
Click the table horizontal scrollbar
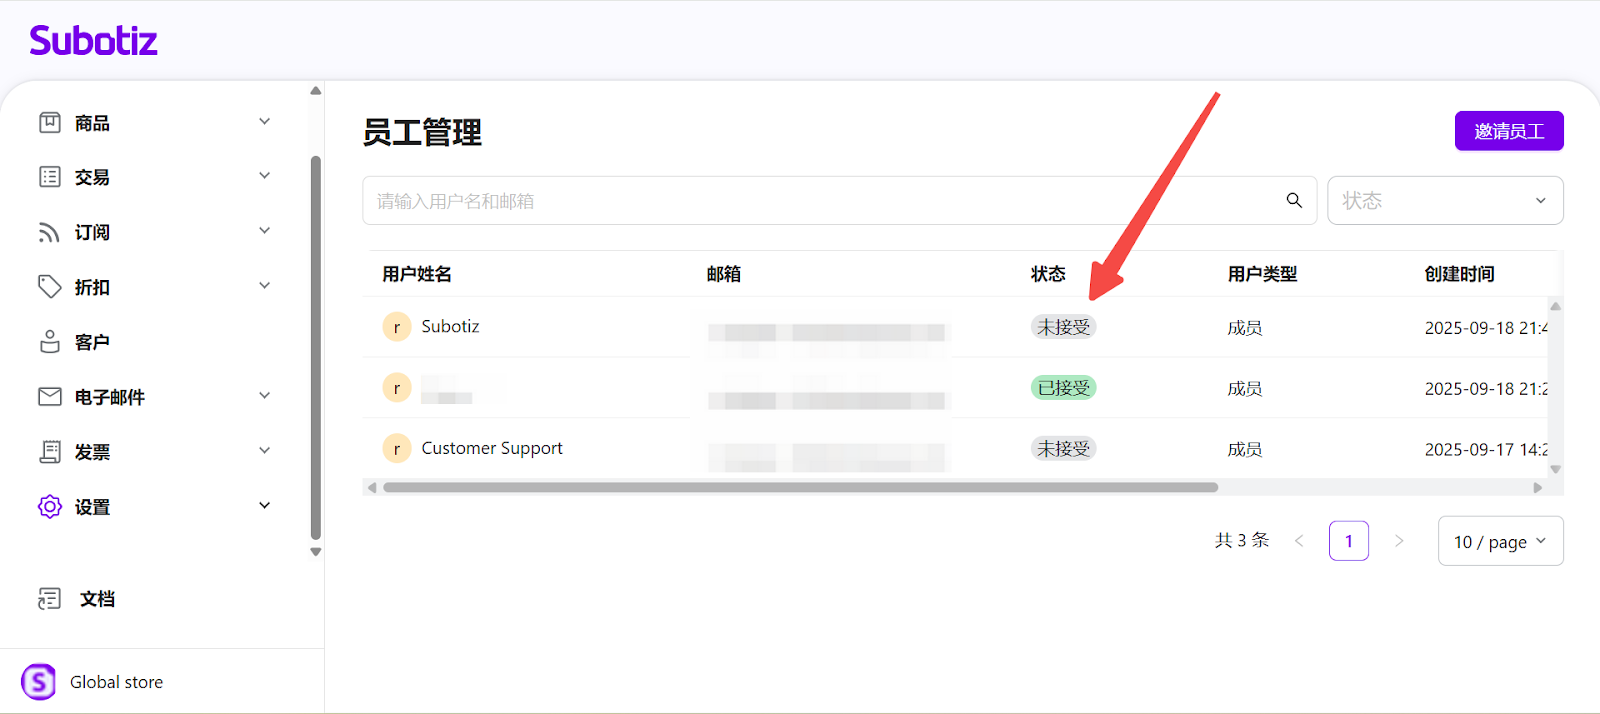pos(800,488)
